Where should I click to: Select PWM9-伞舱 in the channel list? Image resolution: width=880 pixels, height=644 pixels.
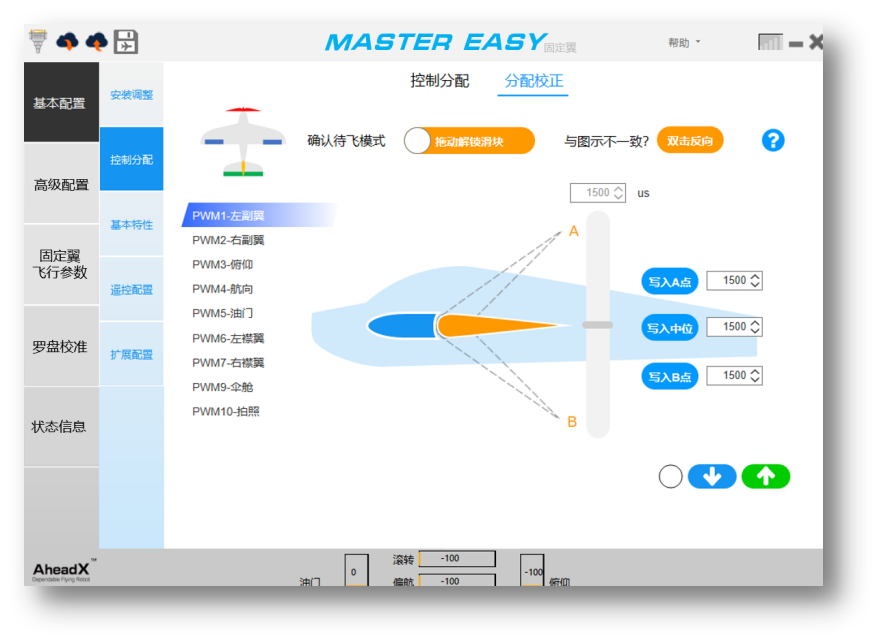[x=223, y=387]
